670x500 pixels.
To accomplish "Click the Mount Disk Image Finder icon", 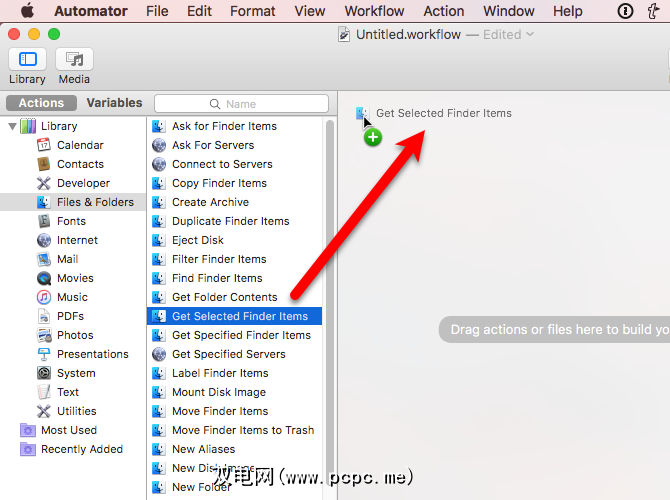I will pos(159,392).
